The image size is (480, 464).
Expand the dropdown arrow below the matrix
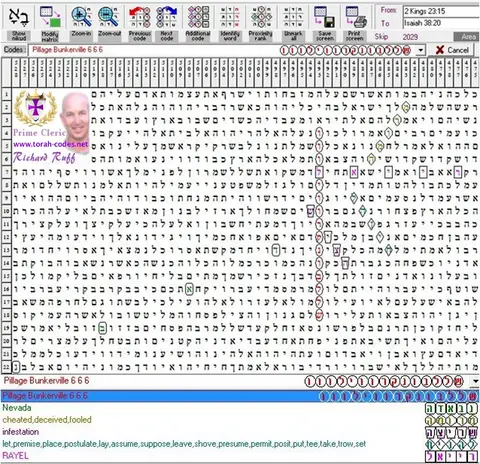click(x=475, y=381)
